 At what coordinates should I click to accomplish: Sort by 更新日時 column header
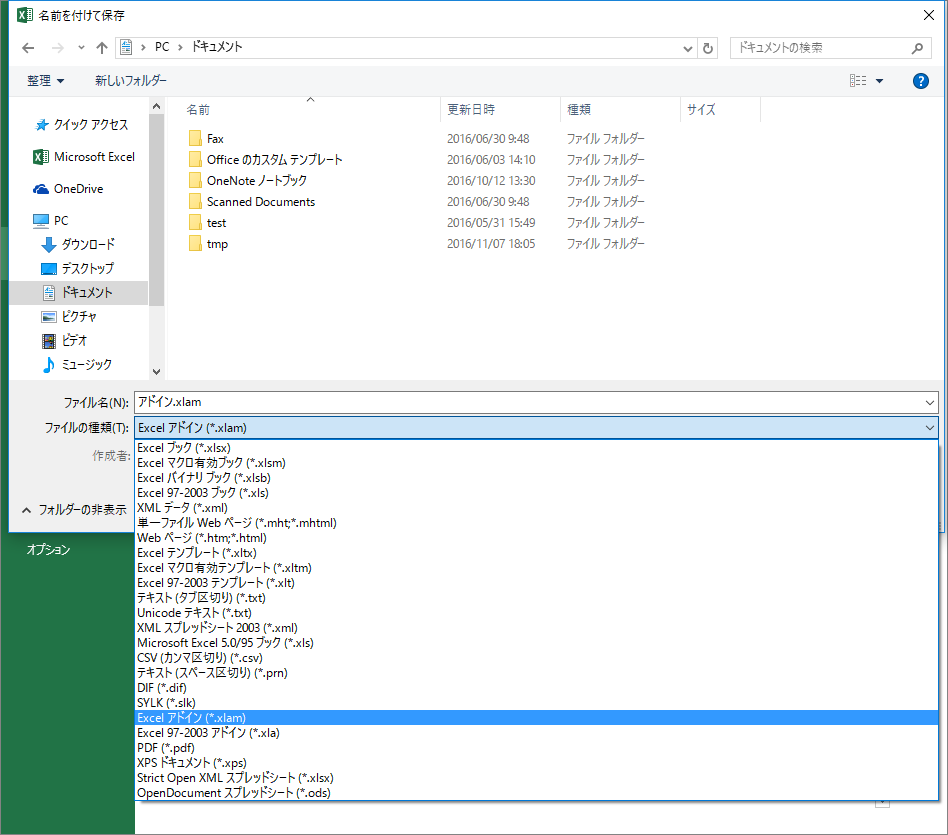pos(470,109)
